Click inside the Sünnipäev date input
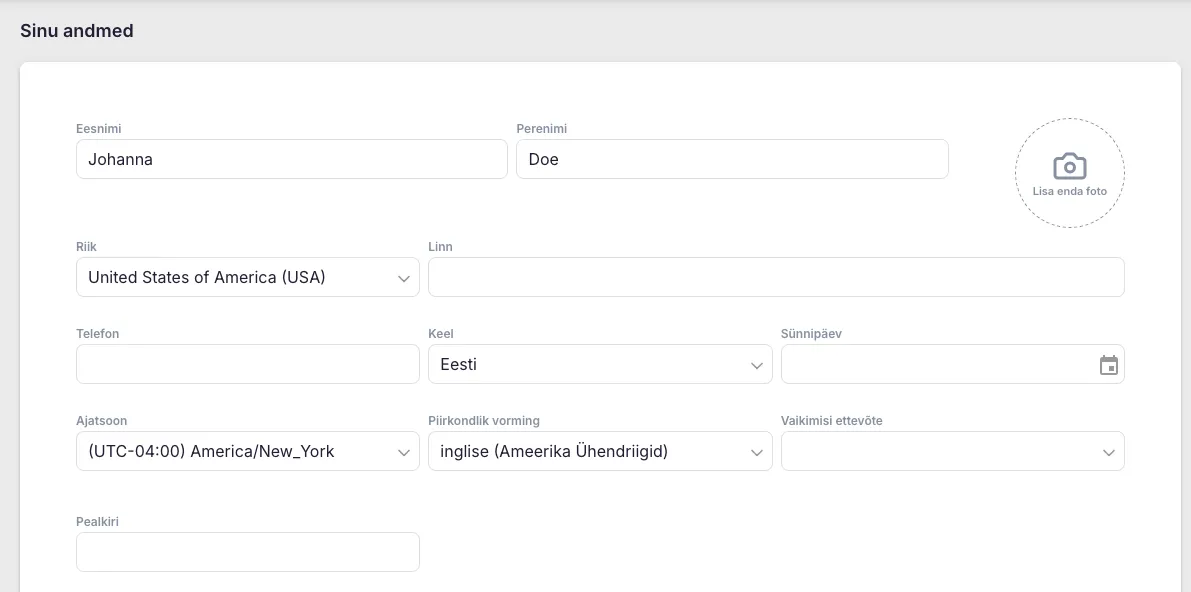The width and height of the screenshot is (1191, 592). click(935, 364)
